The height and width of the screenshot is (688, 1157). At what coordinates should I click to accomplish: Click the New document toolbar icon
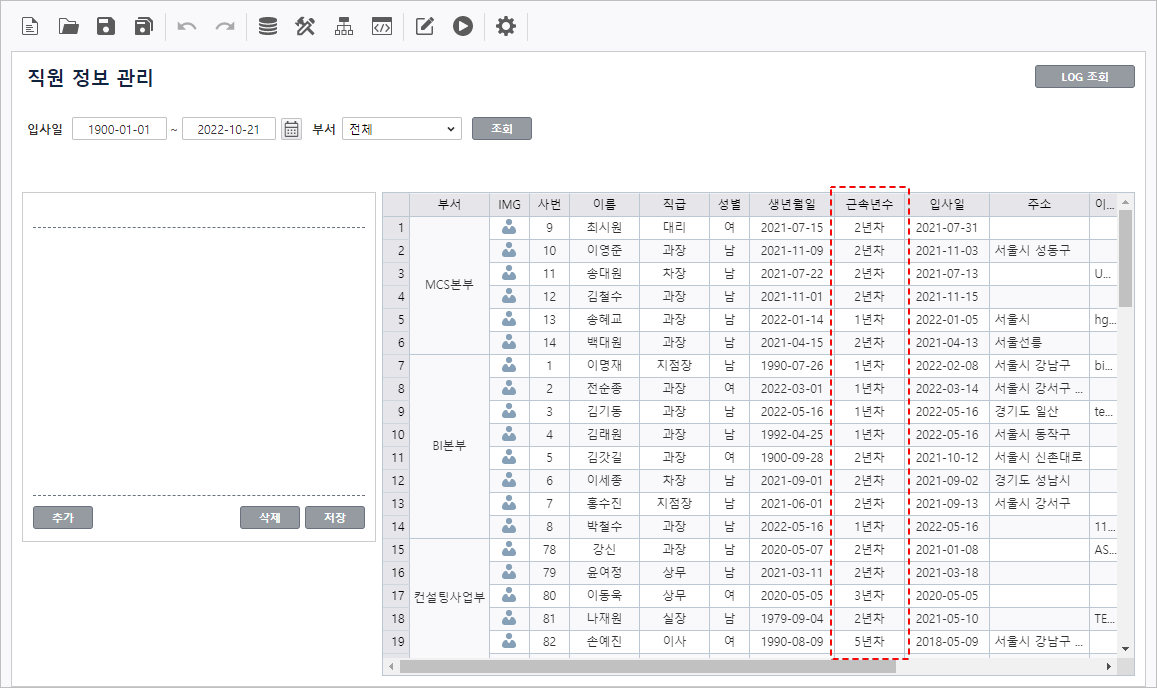pos(31,27)
